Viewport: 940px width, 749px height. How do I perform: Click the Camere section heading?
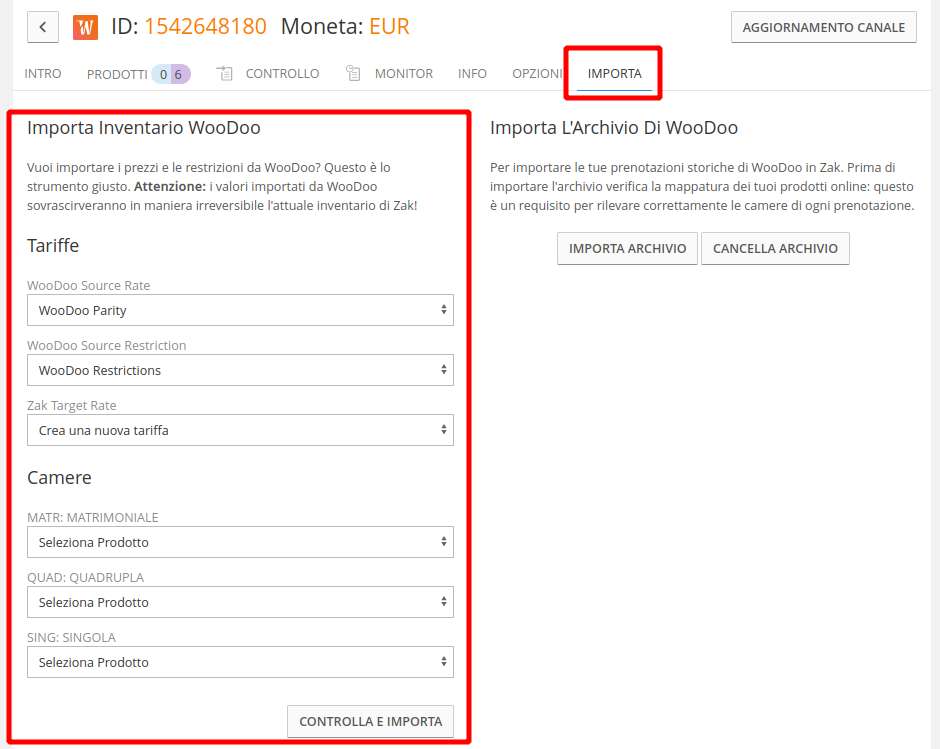59,478
